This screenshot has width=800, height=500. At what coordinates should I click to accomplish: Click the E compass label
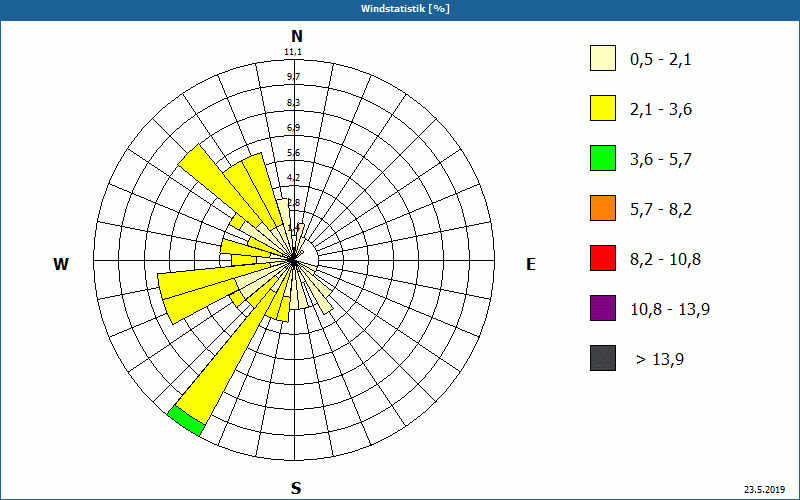(531, 264)
